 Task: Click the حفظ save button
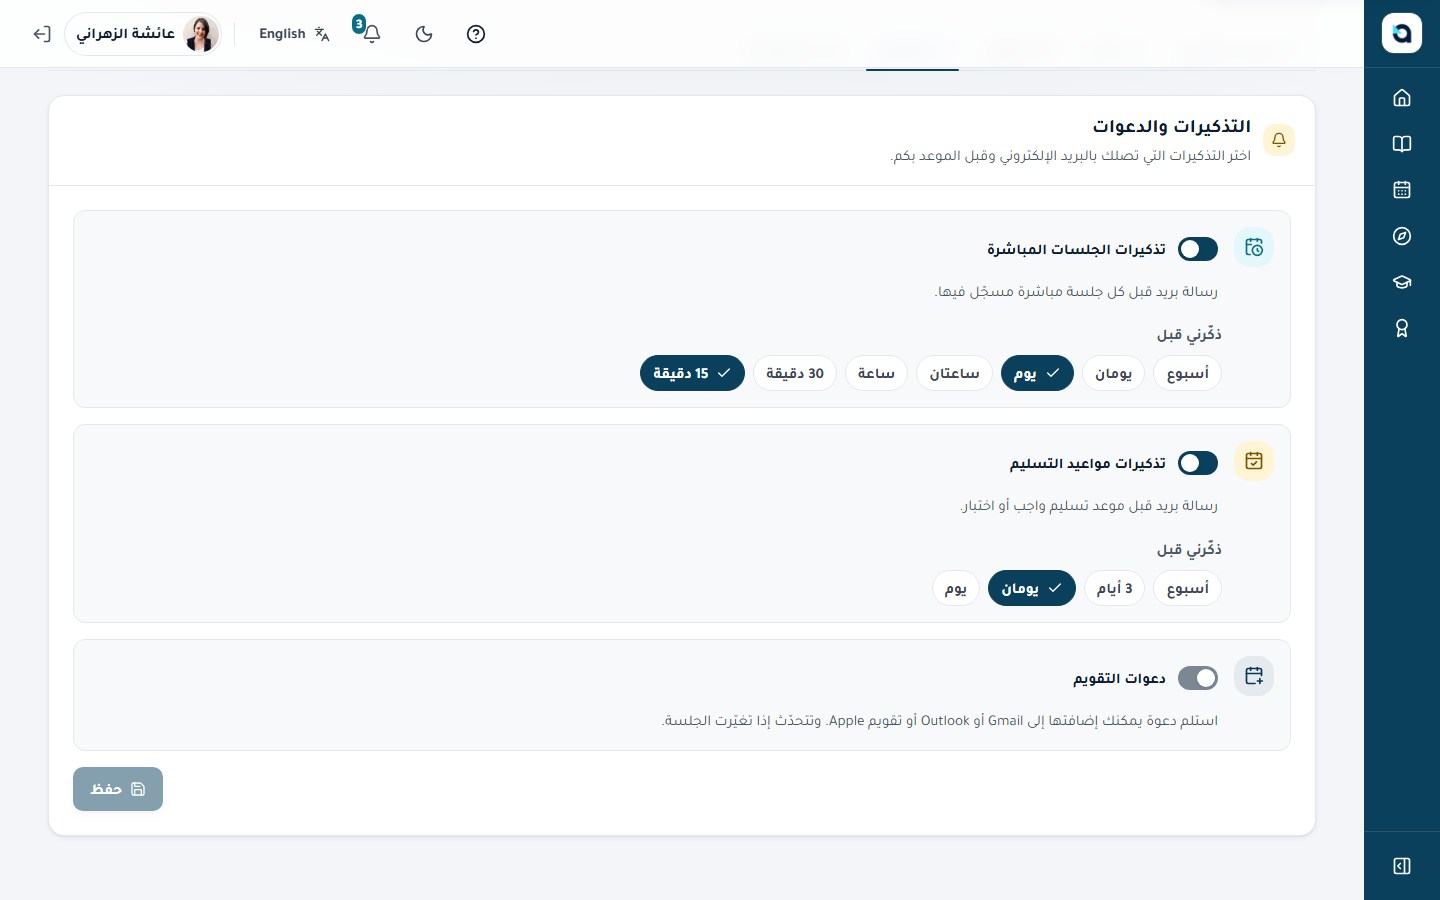(118, 789)
